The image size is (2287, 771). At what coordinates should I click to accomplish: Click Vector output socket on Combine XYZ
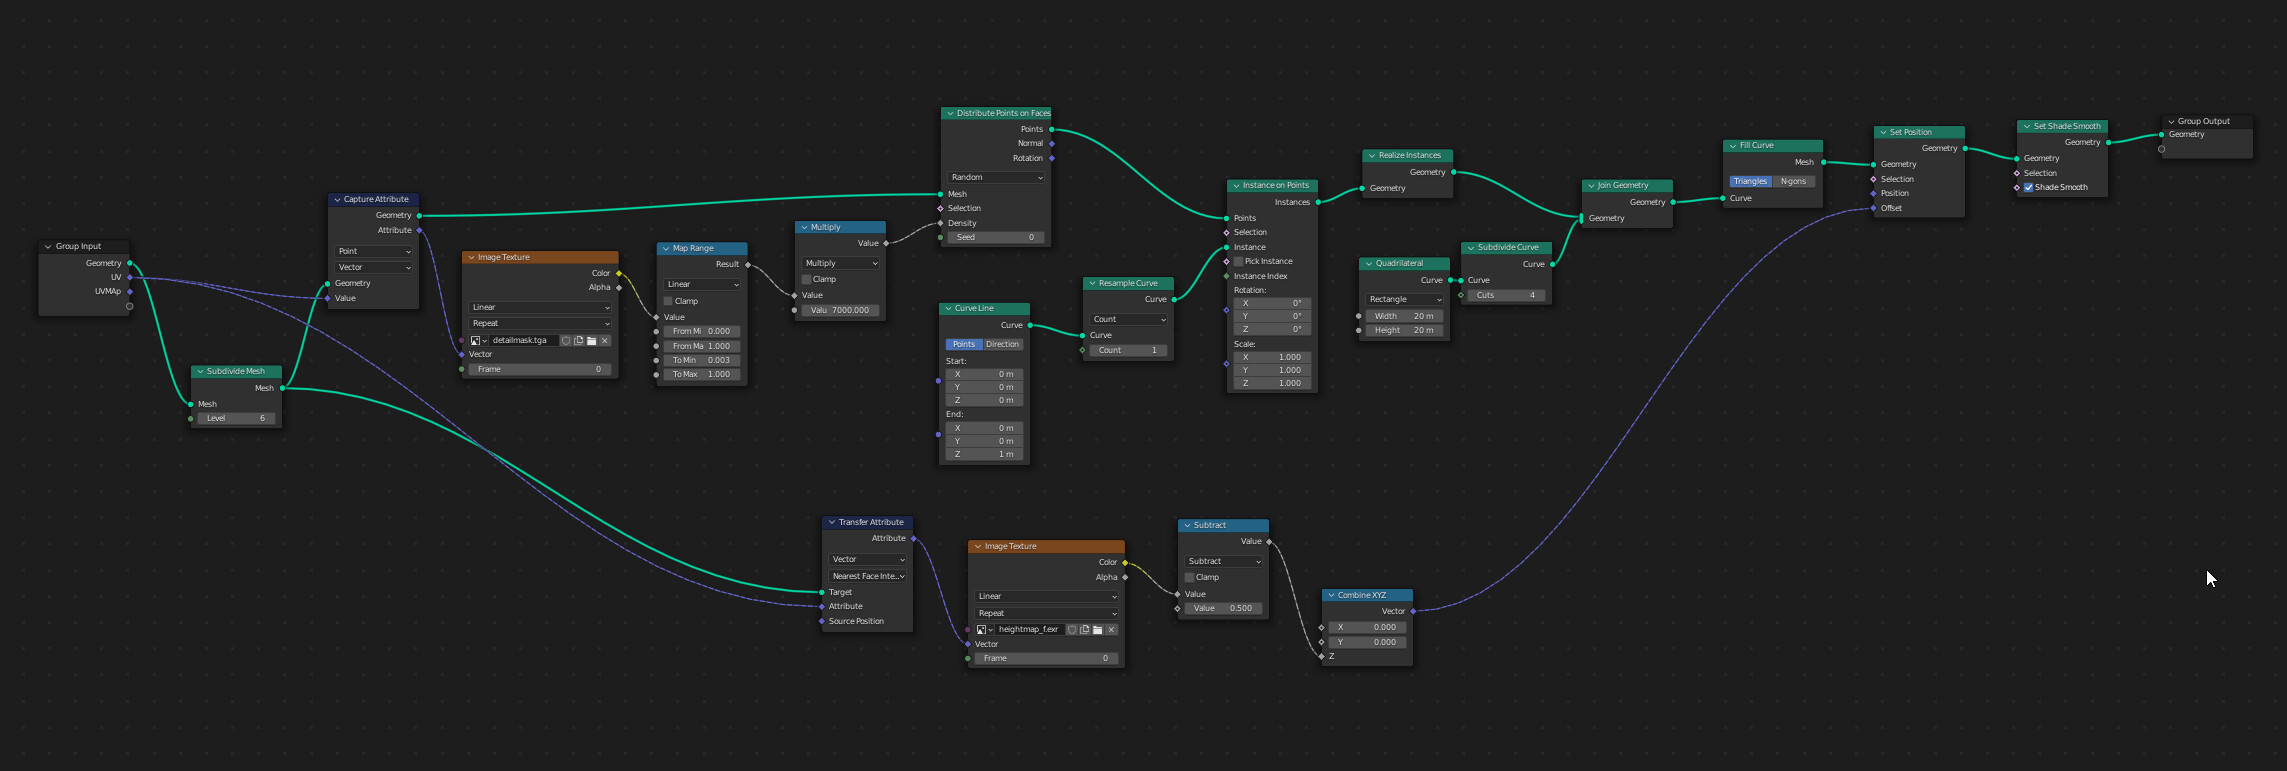click(1413, 611)
